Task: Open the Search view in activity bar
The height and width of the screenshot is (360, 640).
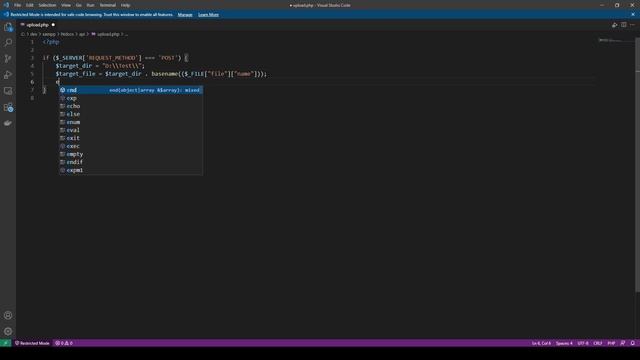Action: pos(8,42)
